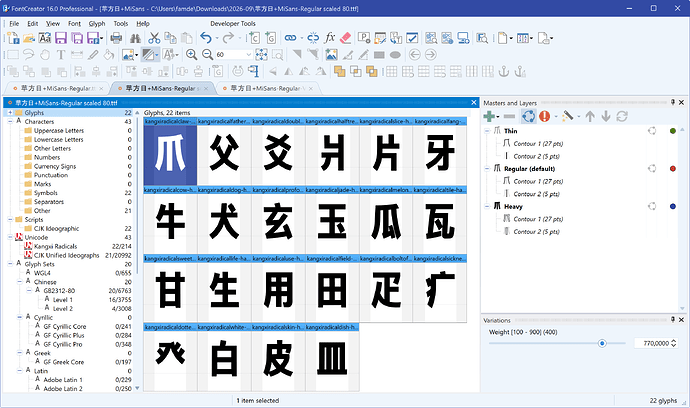Screen dimensions: 690x408
Task: Click the back navigation arrow icon
Action: 415,55
